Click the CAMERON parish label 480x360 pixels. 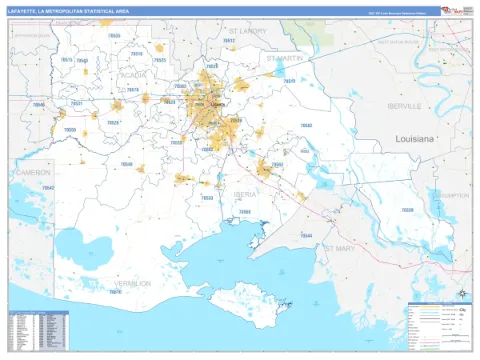pos(33,173)
